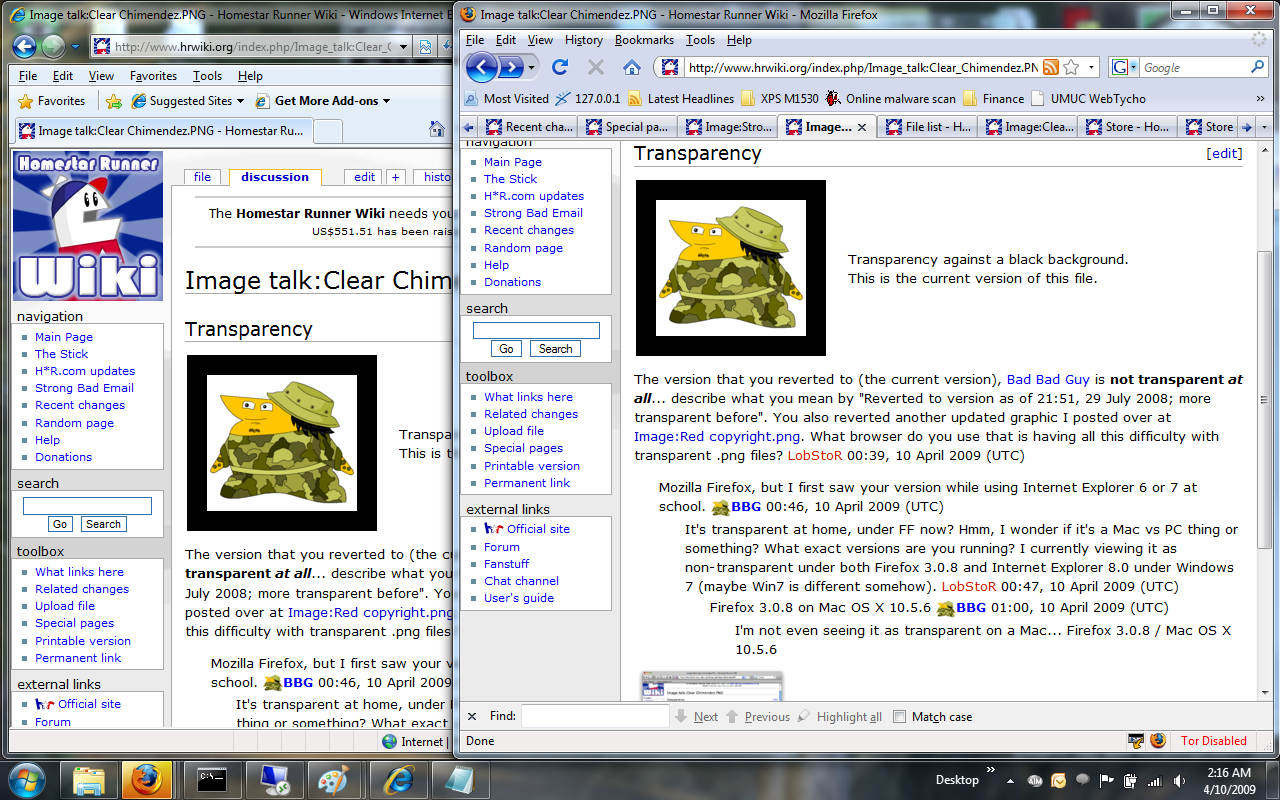Click the IE Home icon

[x=437, y=129]
